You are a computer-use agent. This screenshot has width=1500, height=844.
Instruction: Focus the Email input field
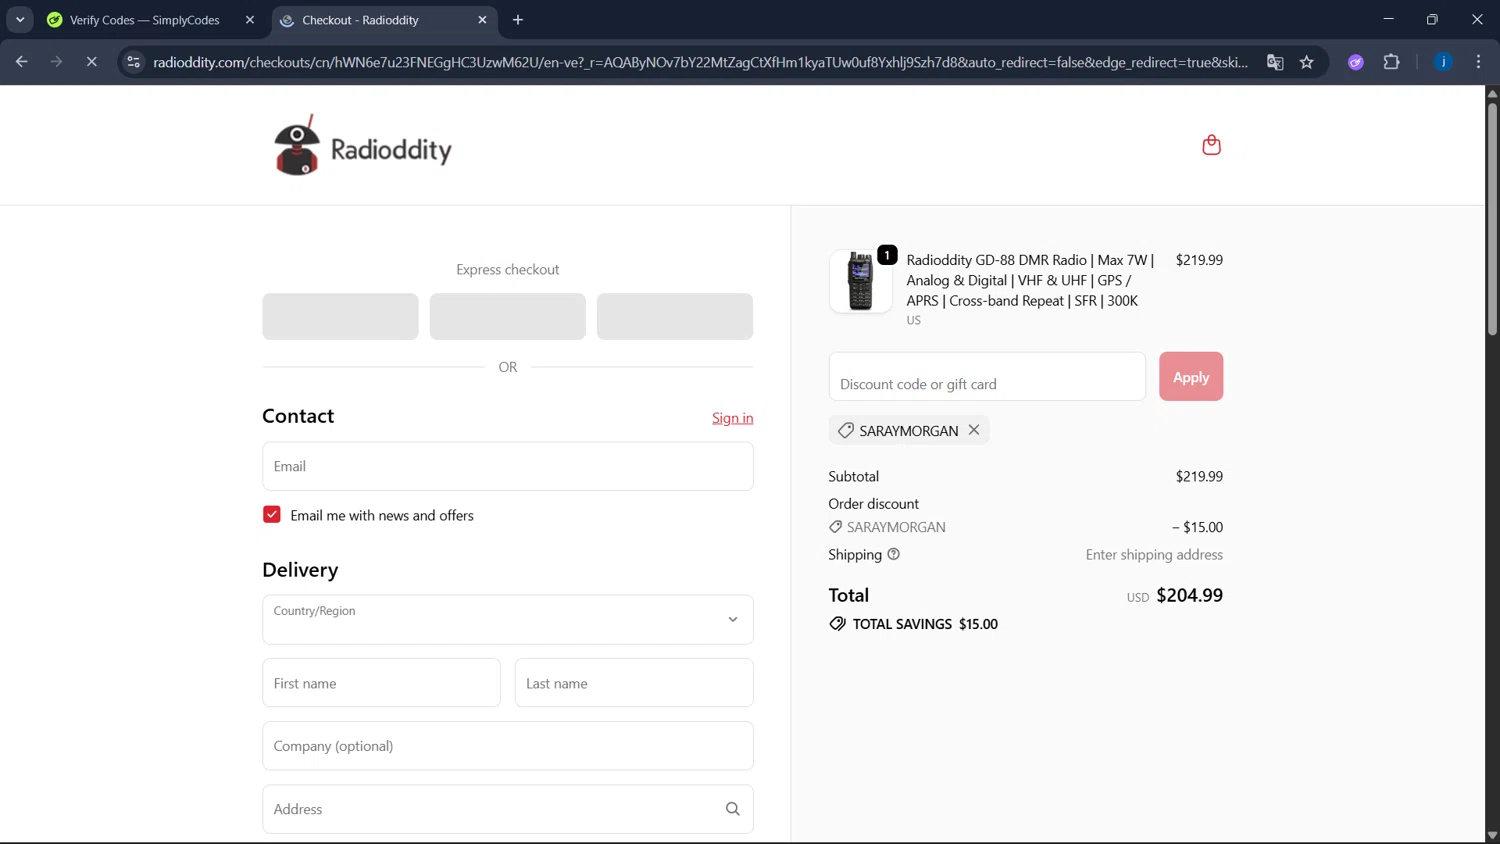[x=508, y=466]
